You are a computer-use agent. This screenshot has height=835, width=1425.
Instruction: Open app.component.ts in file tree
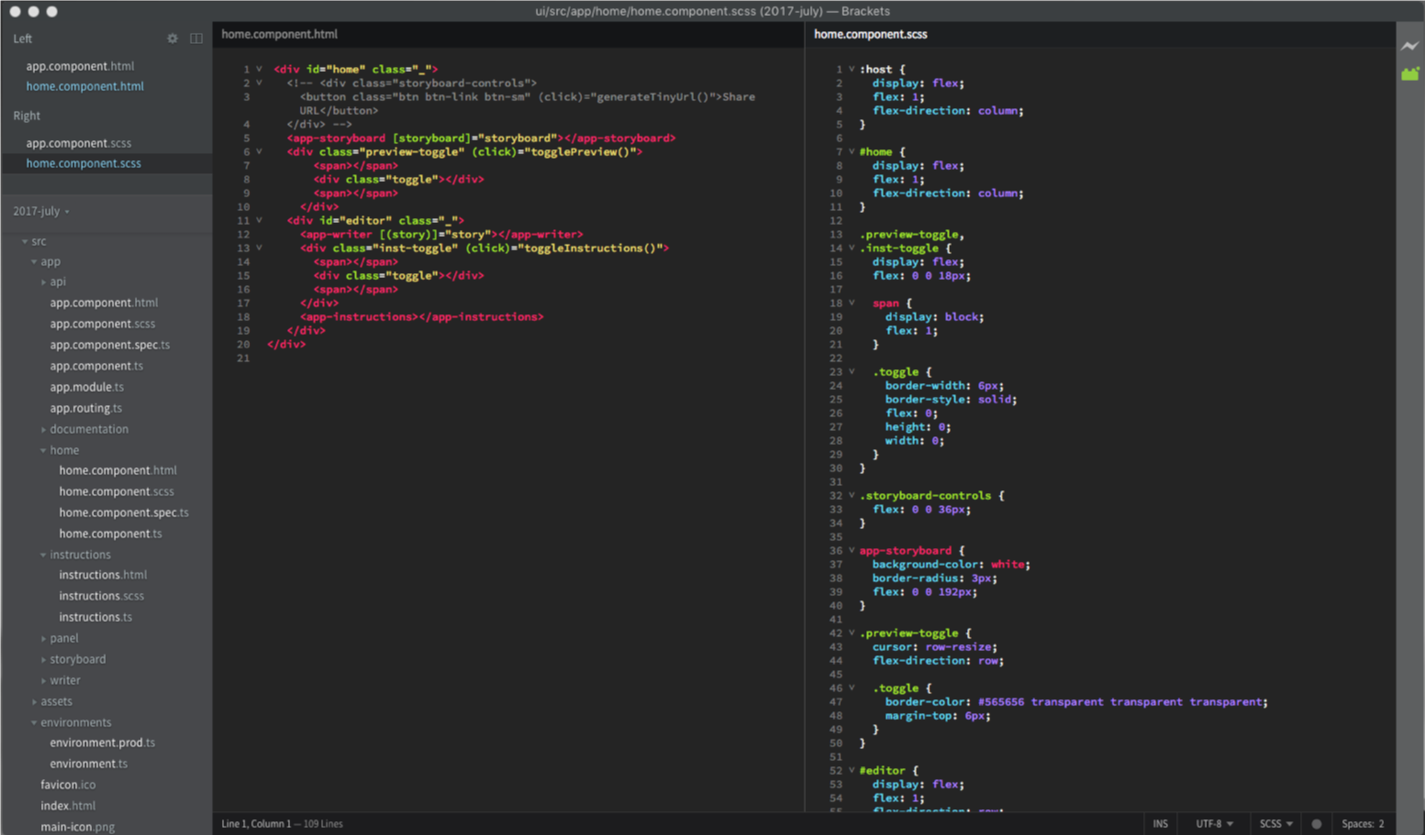[97, 366]
